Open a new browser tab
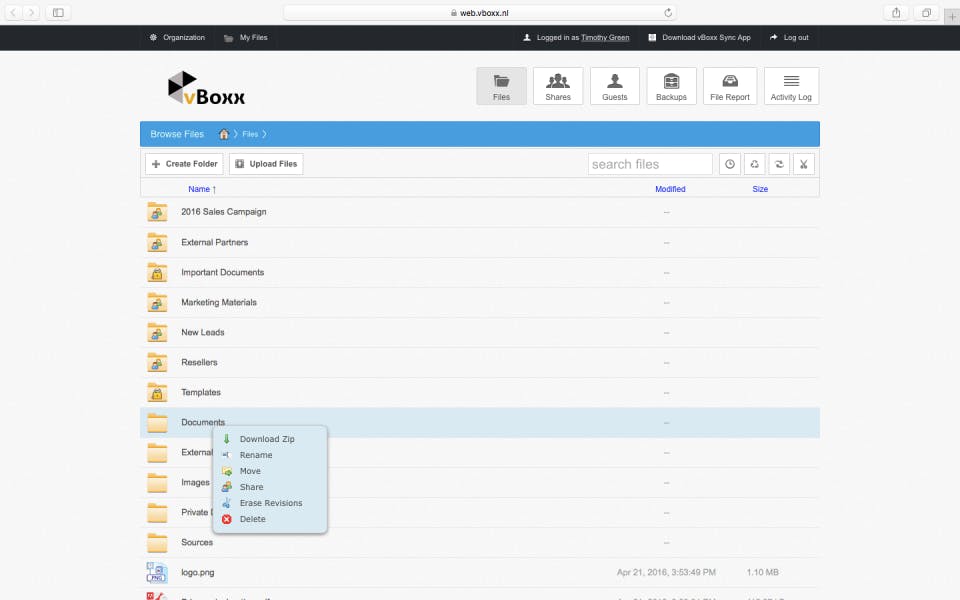 (x=951, y=17)
